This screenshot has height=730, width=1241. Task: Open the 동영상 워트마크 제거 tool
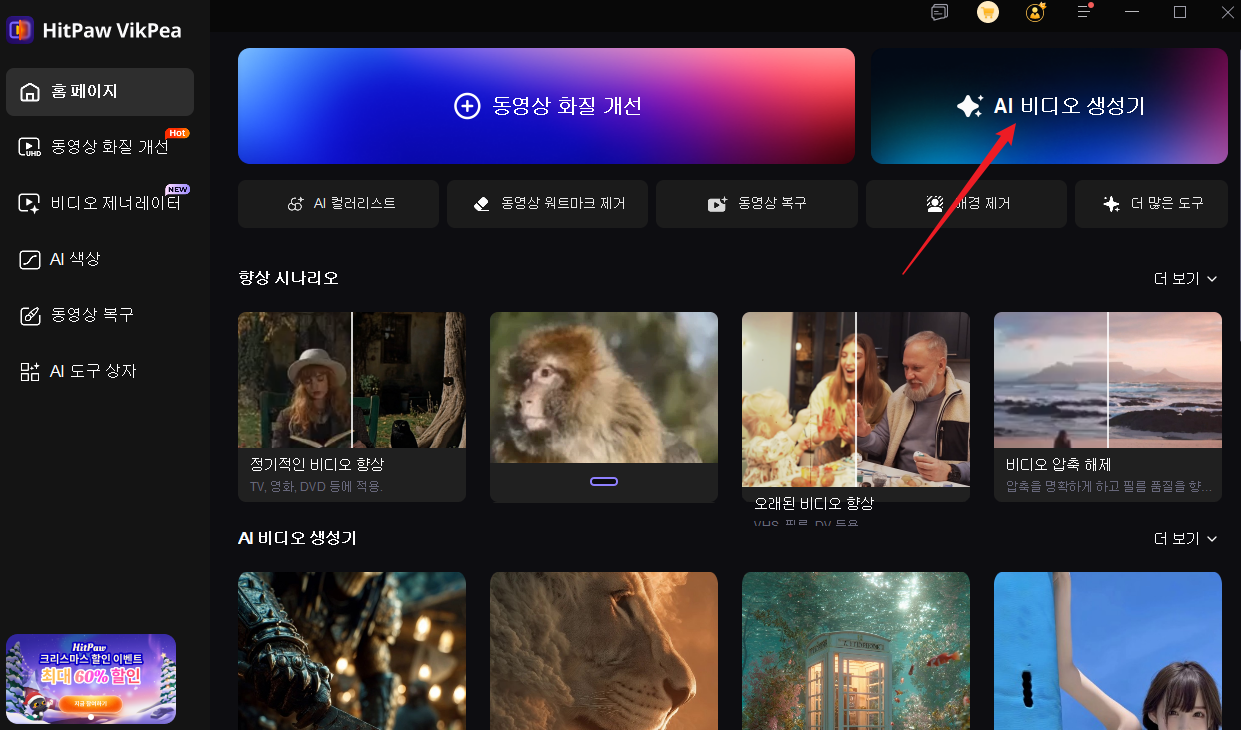click(547, 204)
